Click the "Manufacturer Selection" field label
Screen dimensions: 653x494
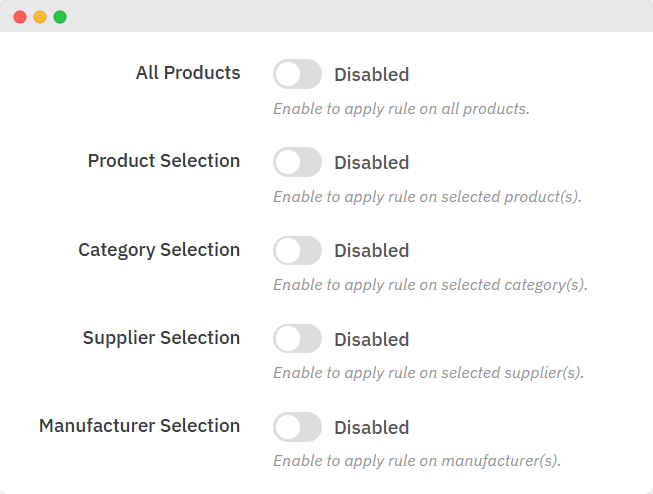[x=140, y=426]
